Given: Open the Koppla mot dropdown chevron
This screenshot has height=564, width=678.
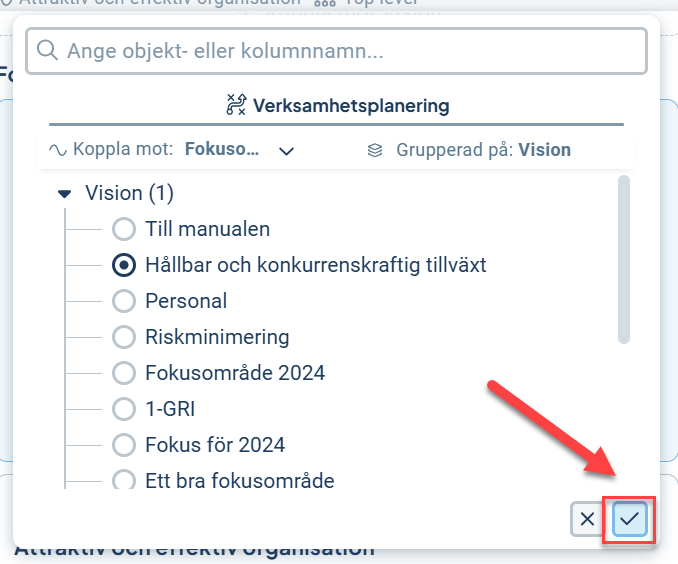Looking at the screenshot, I should coord(287,151).
